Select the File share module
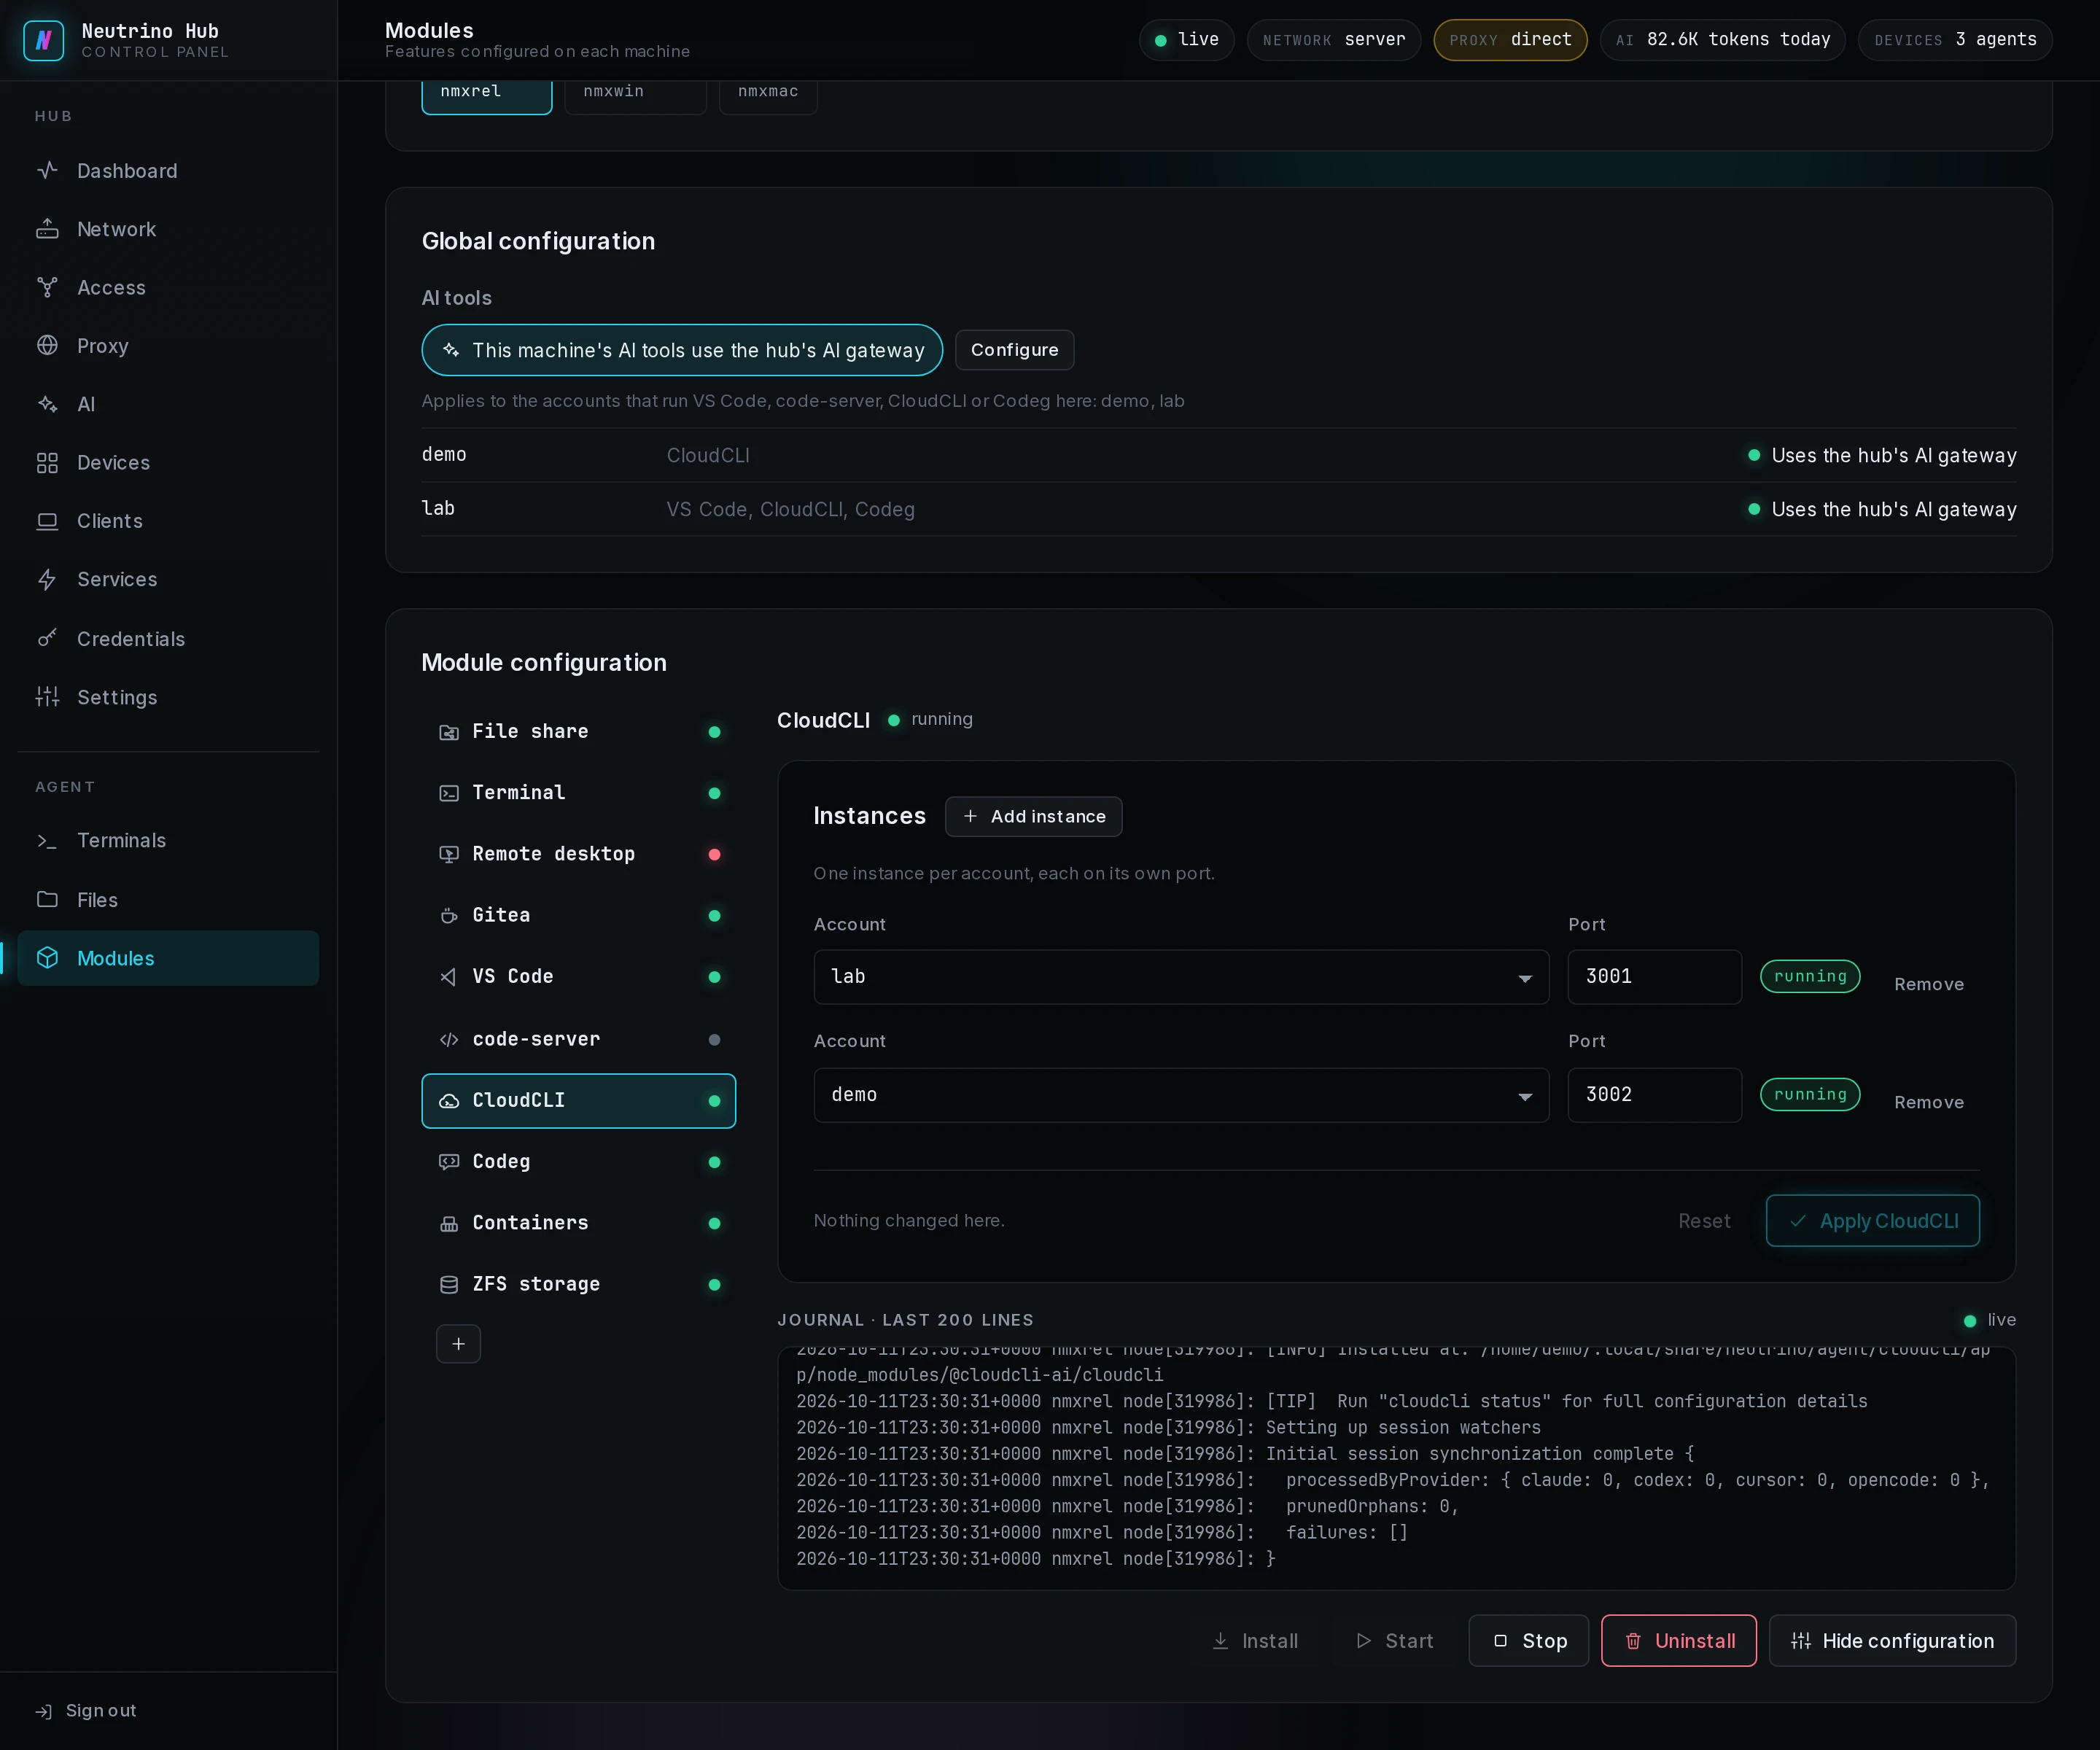This screenshot has height=1750, width=2100. click(579, 732)
